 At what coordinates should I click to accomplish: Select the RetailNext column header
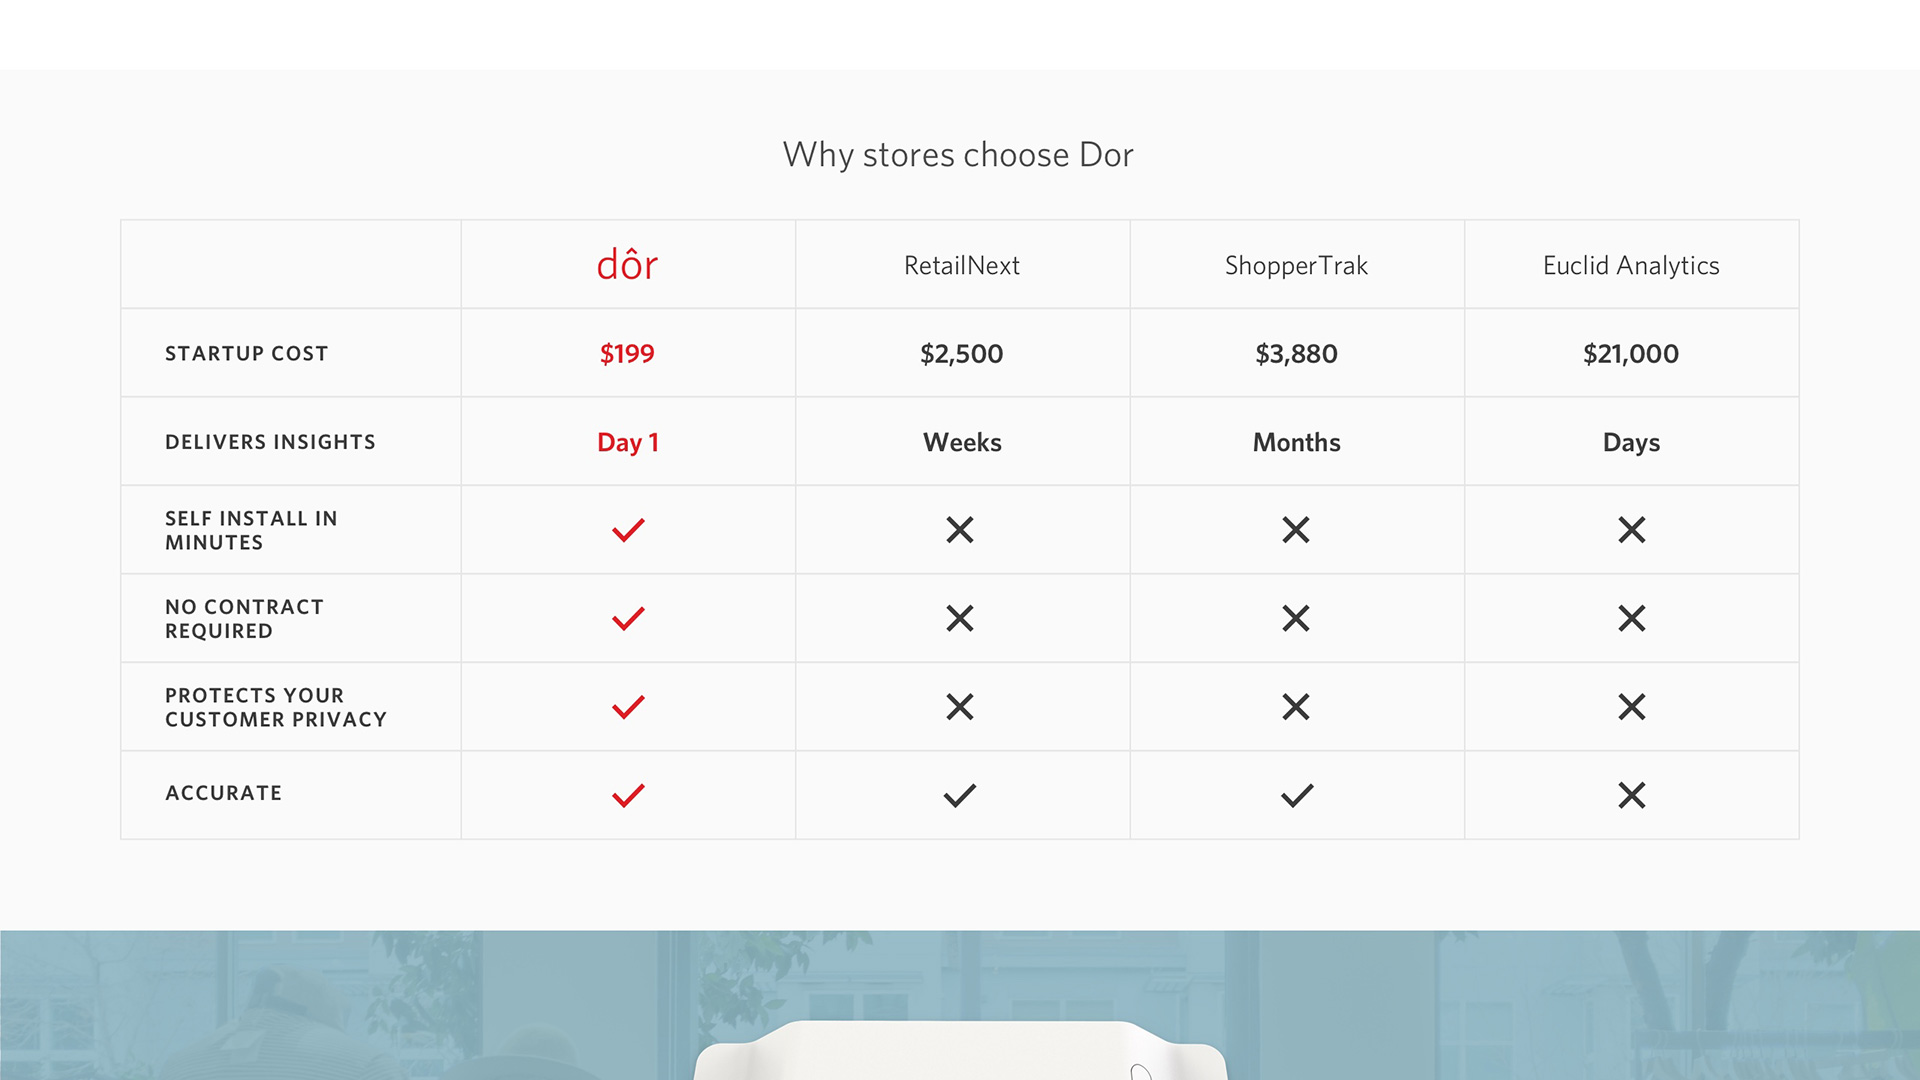coord(962,265)
